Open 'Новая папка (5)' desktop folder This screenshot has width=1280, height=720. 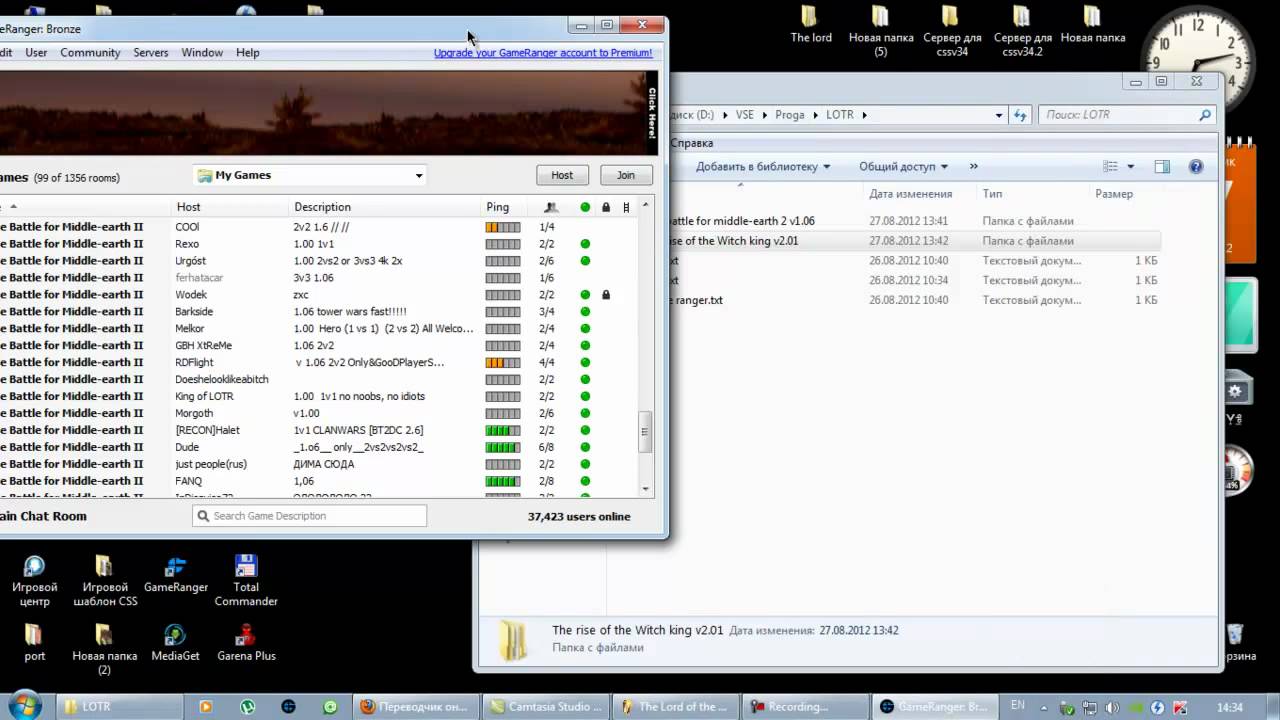coord(881,30)
